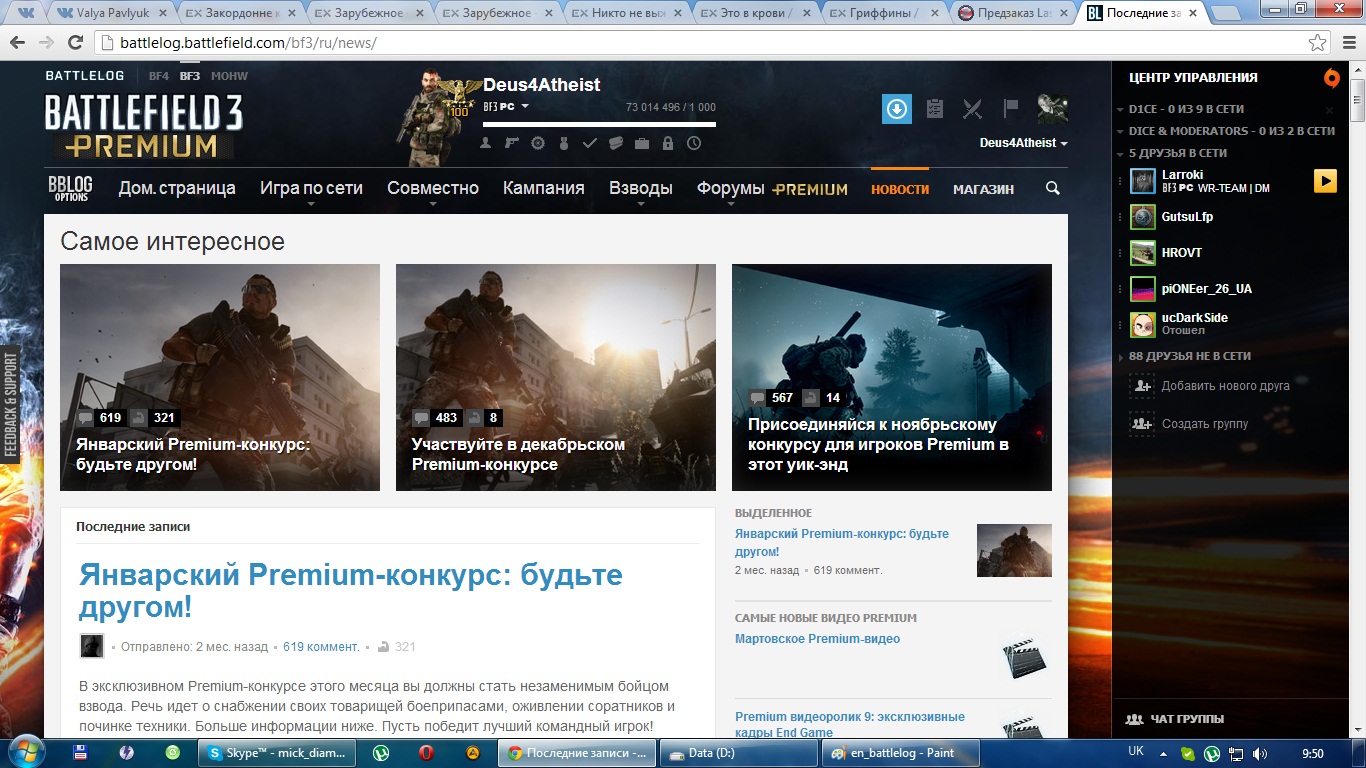The height and width of the screenshot is (768, 1366).
Task: Open the vehicle gear wheel stats icon
Action: [538, 144]
